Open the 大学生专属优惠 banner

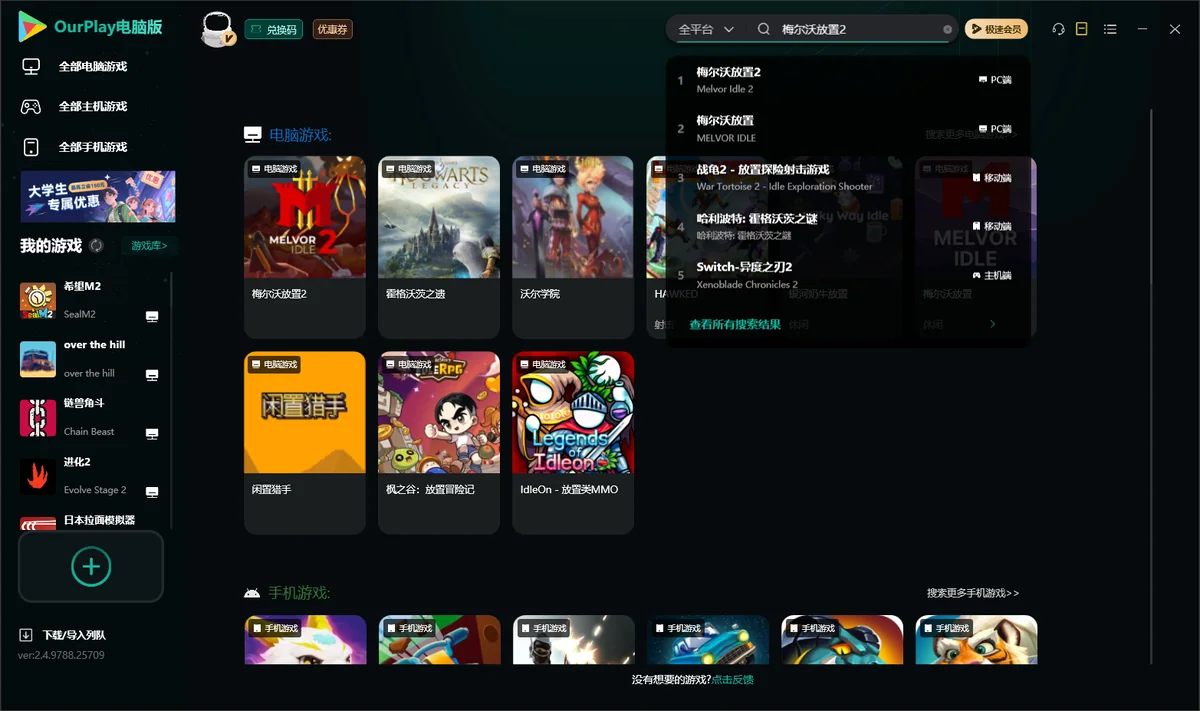tap(98, 196)
